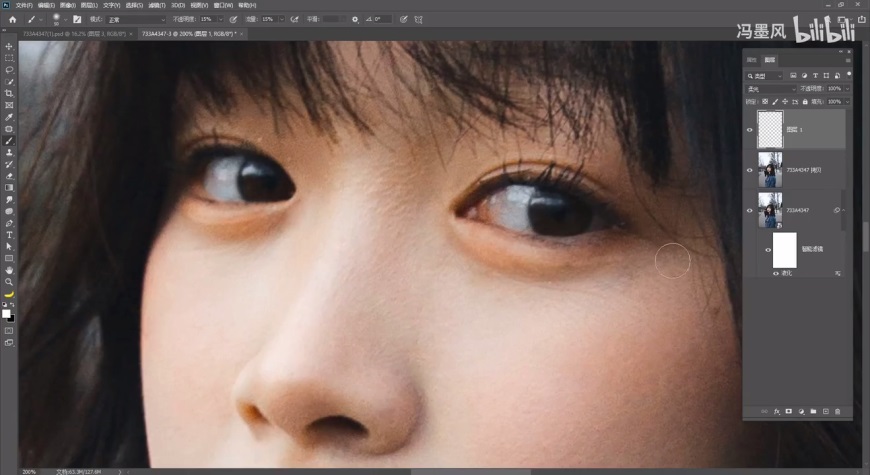The height and width of the screenshot is (475, 870).
Task: Open the brush opacity slider dropdown
Action: (x=220, y=19)
